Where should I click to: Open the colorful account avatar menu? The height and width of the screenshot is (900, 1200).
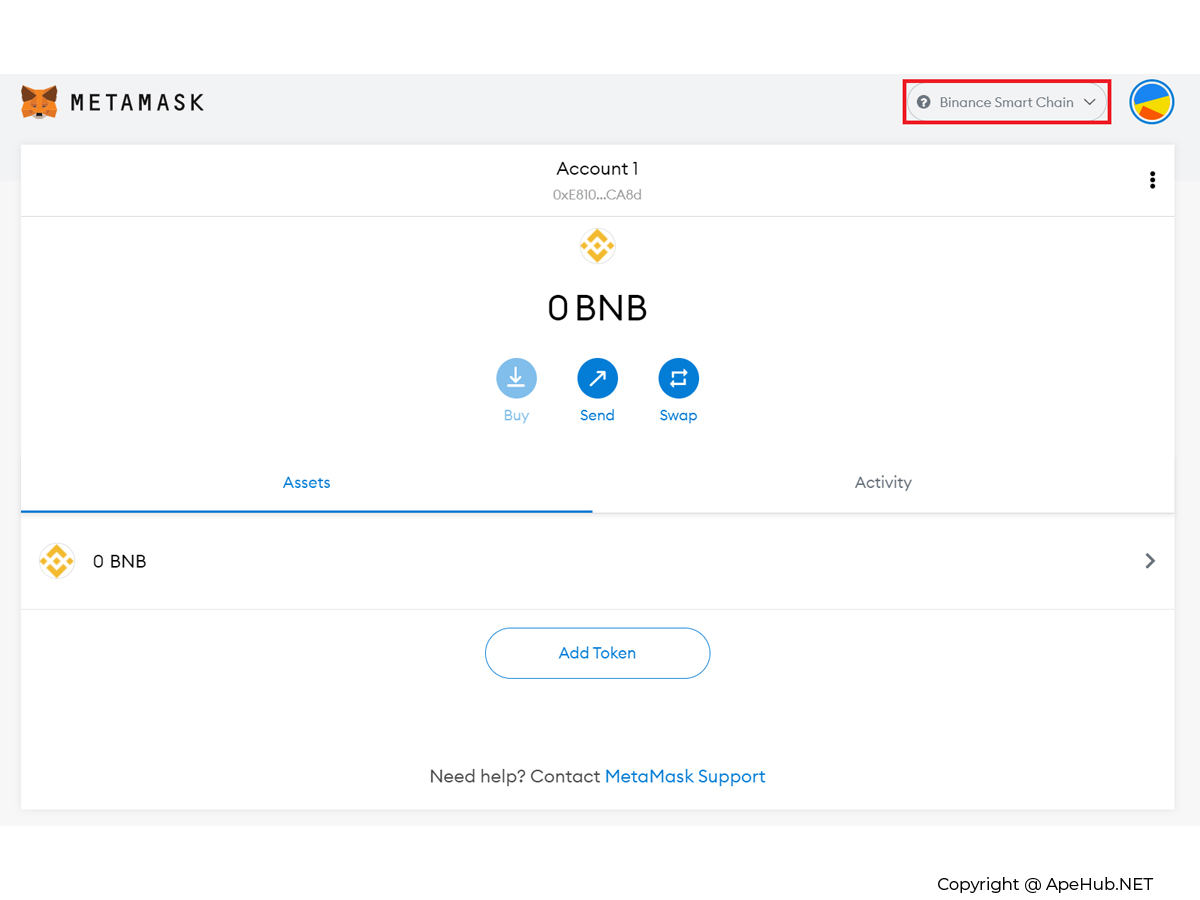pos(1151,102)
